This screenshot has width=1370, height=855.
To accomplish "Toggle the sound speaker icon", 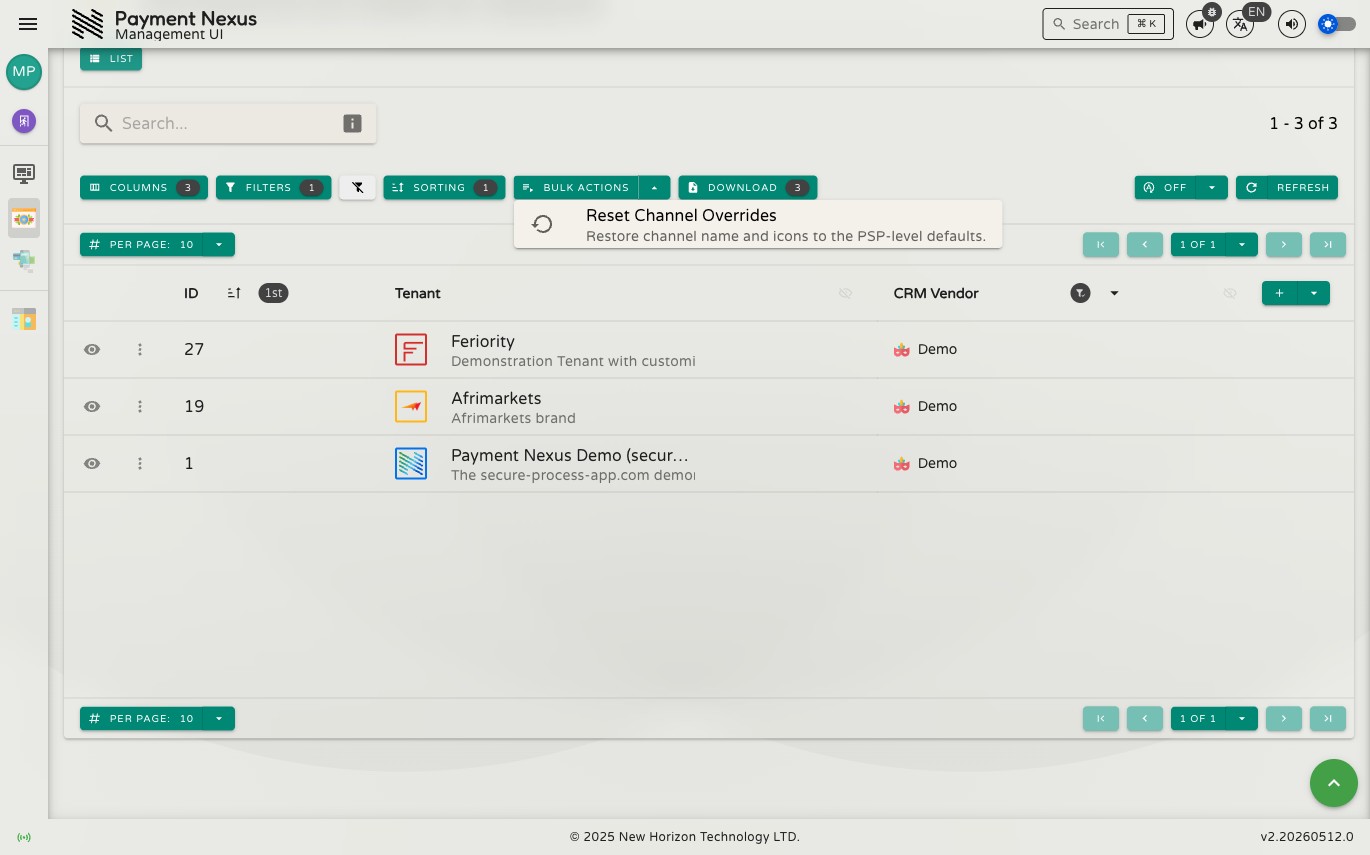I will [x=1291, y=24].
